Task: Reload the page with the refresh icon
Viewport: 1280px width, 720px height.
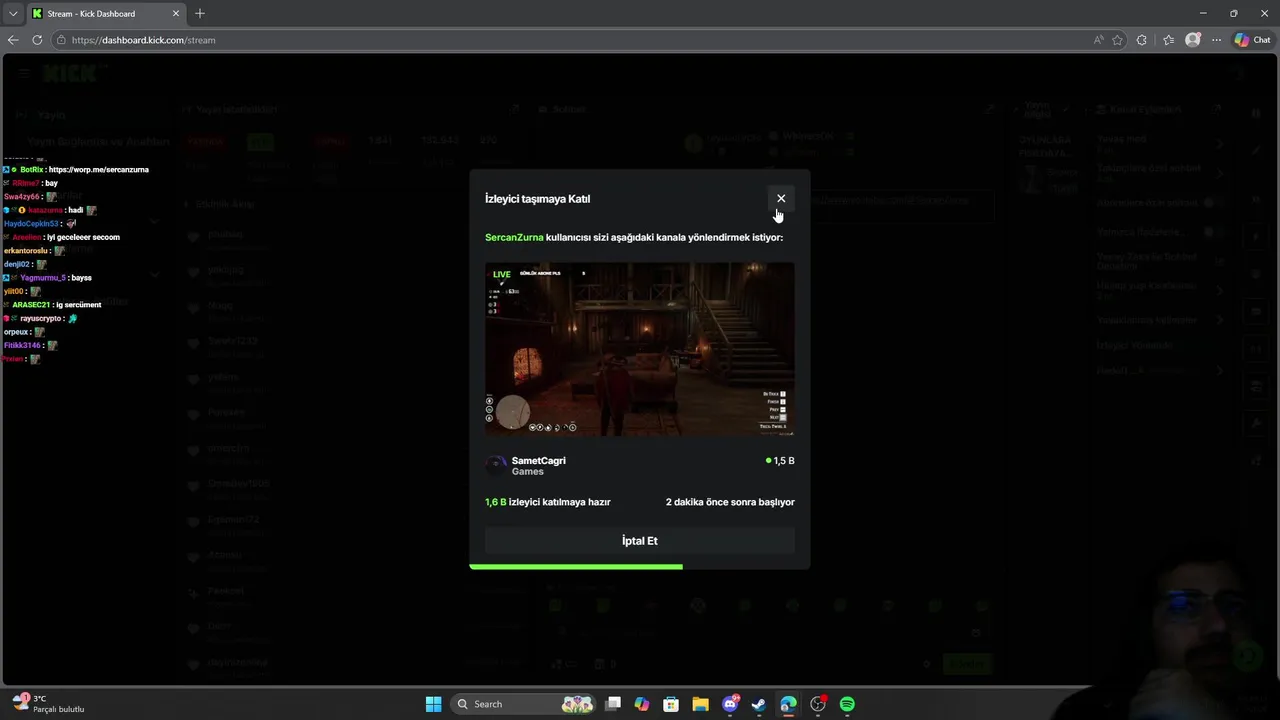Action: click(x=37, y=40)
